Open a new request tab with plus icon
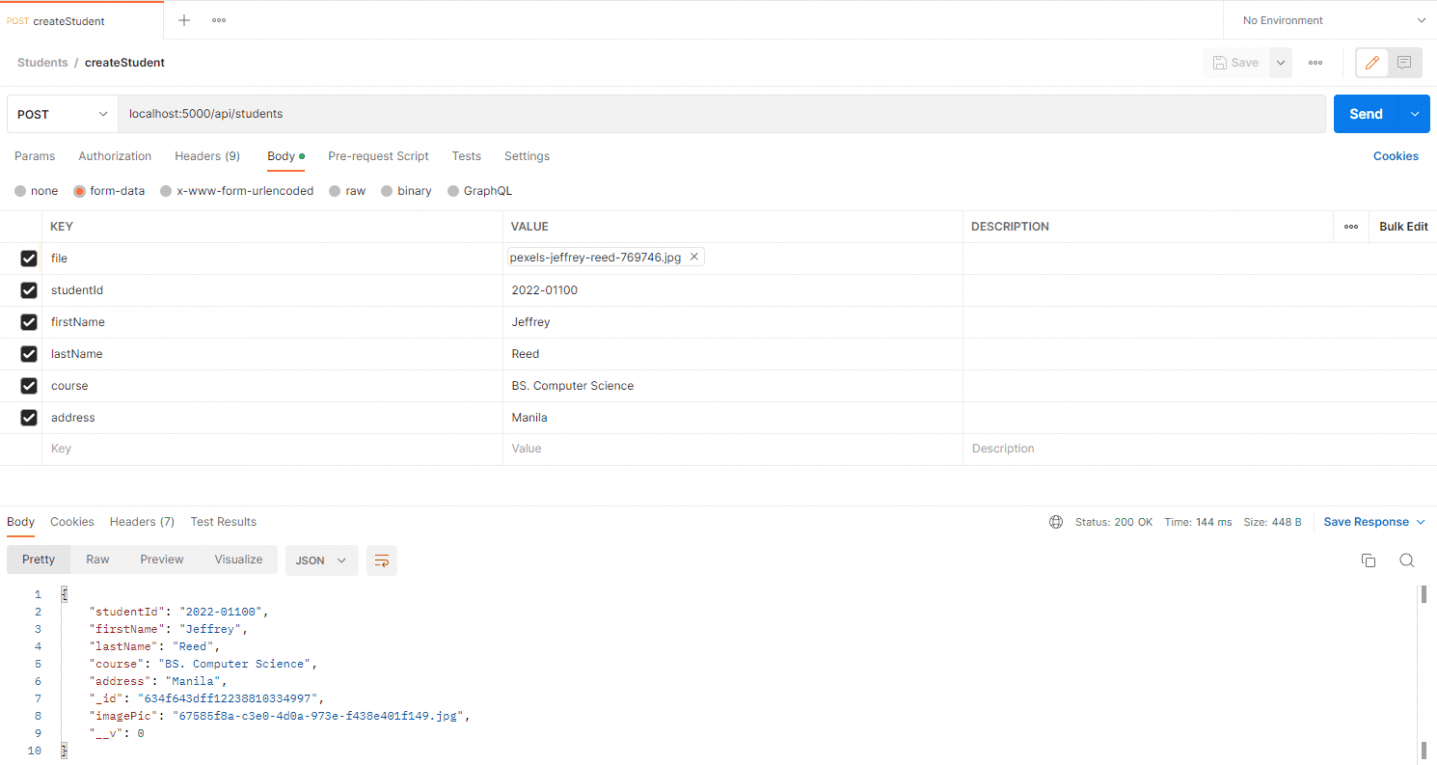The image size is (1437, 765). (184, 20)
